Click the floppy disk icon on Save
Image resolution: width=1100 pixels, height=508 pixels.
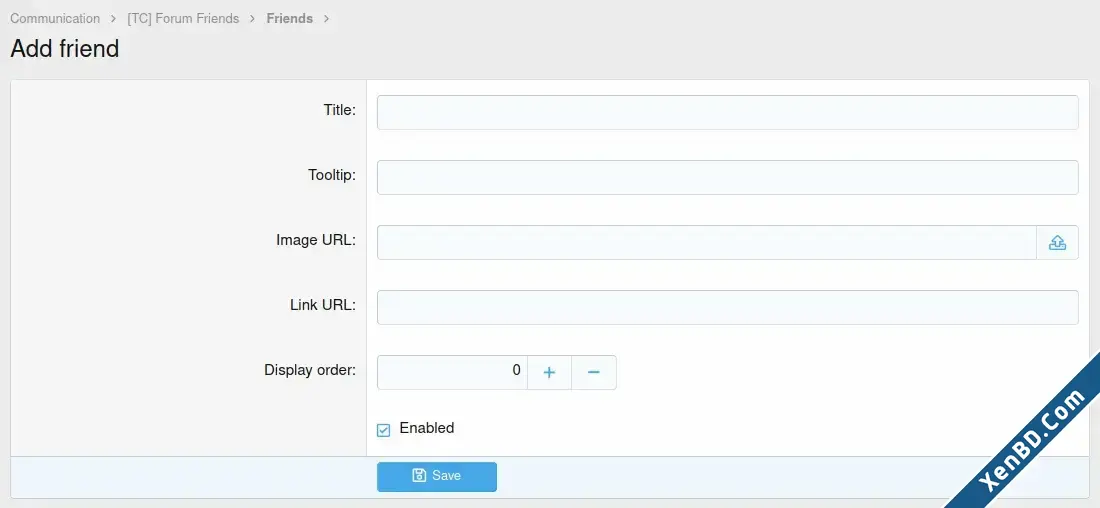(419, 476)
